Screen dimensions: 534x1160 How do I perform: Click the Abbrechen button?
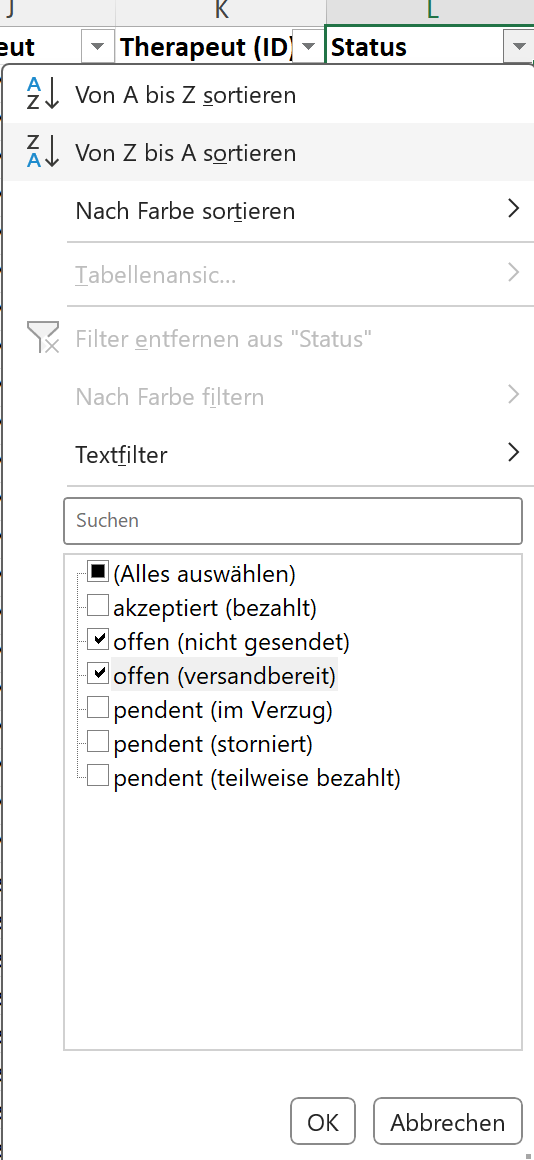(447, 1122)
